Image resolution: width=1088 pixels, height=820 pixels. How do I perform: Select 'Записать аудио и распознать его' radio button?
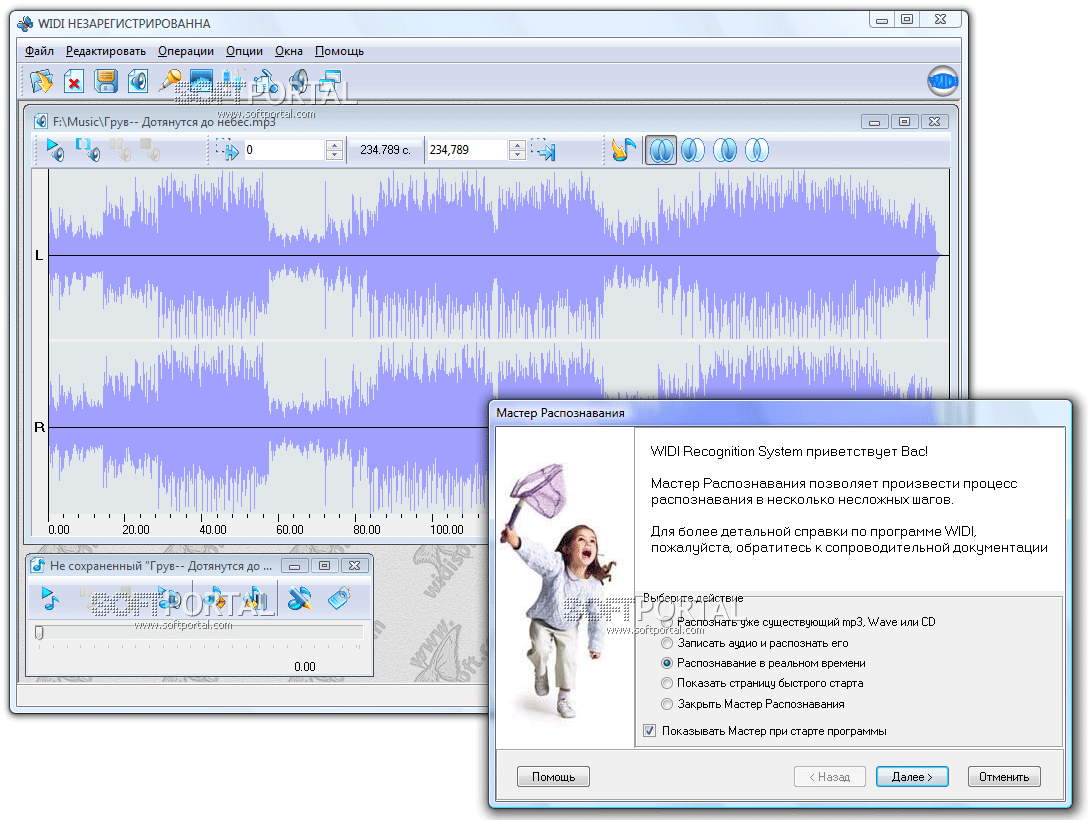coord(668,643)
